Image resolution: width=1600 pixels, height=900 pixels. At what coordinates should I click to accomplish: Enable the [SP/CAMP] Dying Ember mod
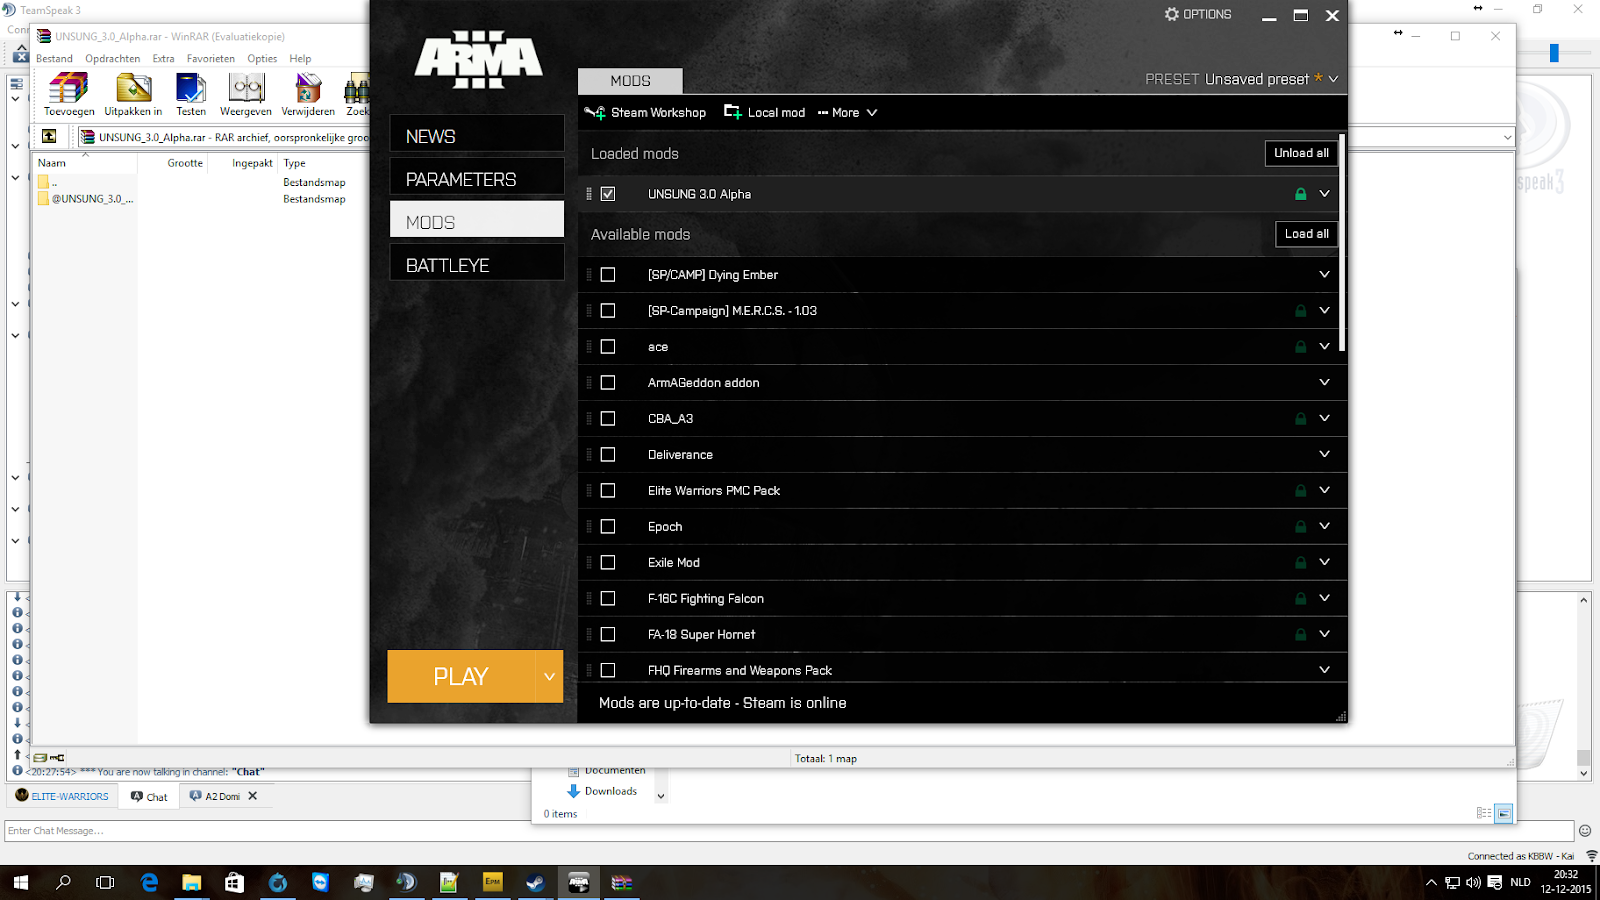pyautogui.click(x=608, y=275)
